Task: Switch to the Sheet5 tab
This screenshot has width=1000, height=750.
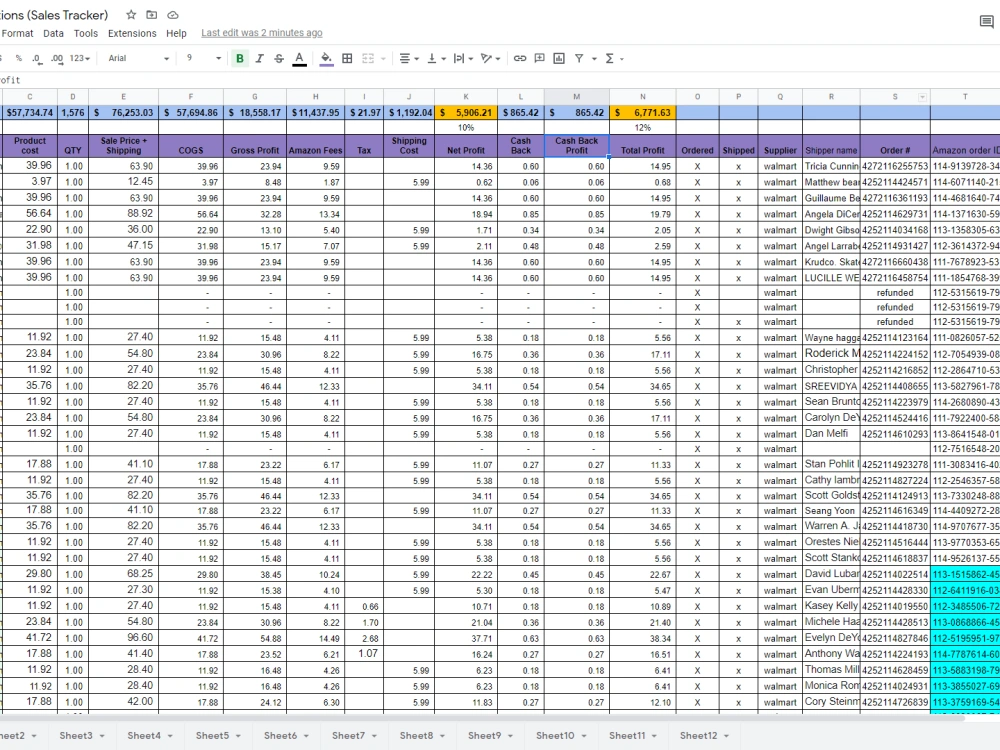Action: [212, 735]
